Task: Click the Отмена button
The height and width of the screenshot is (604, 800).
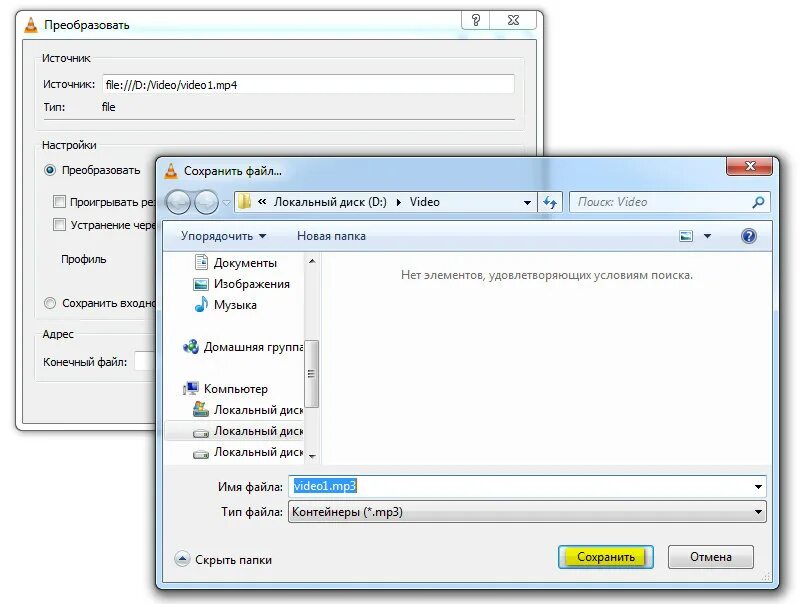Action: pyautogui.click(x=711, y=557)
